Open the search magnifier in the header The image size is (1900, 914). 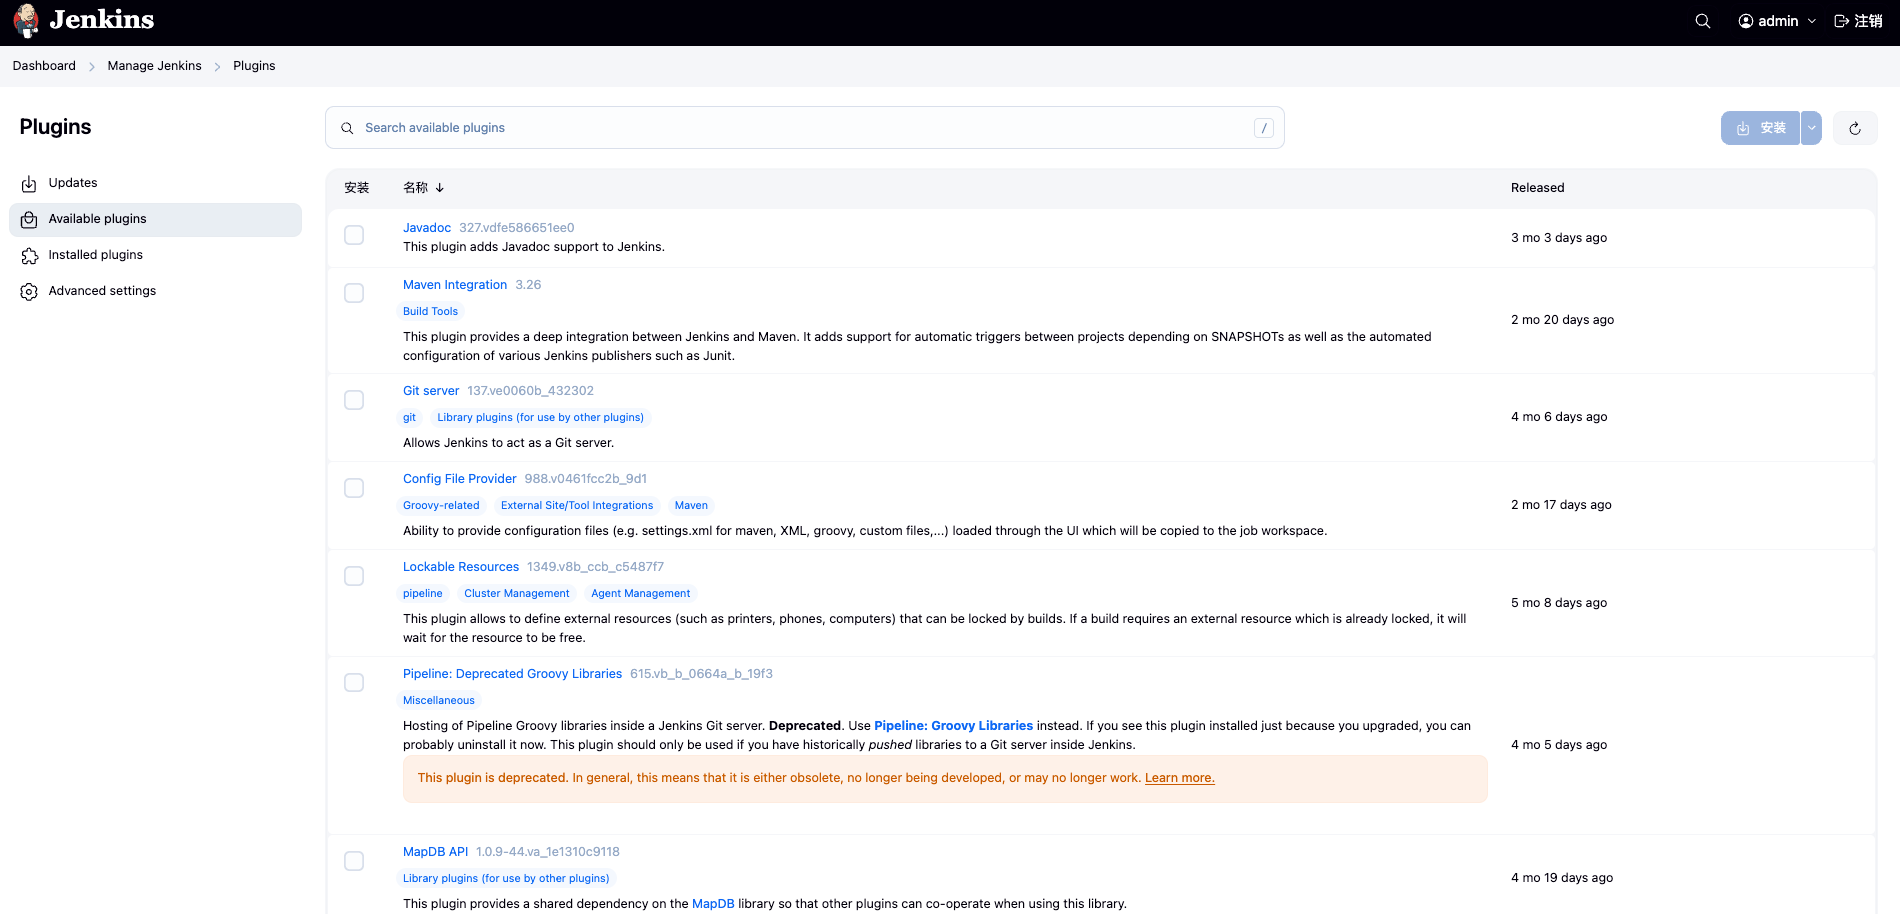point(1703,21)
